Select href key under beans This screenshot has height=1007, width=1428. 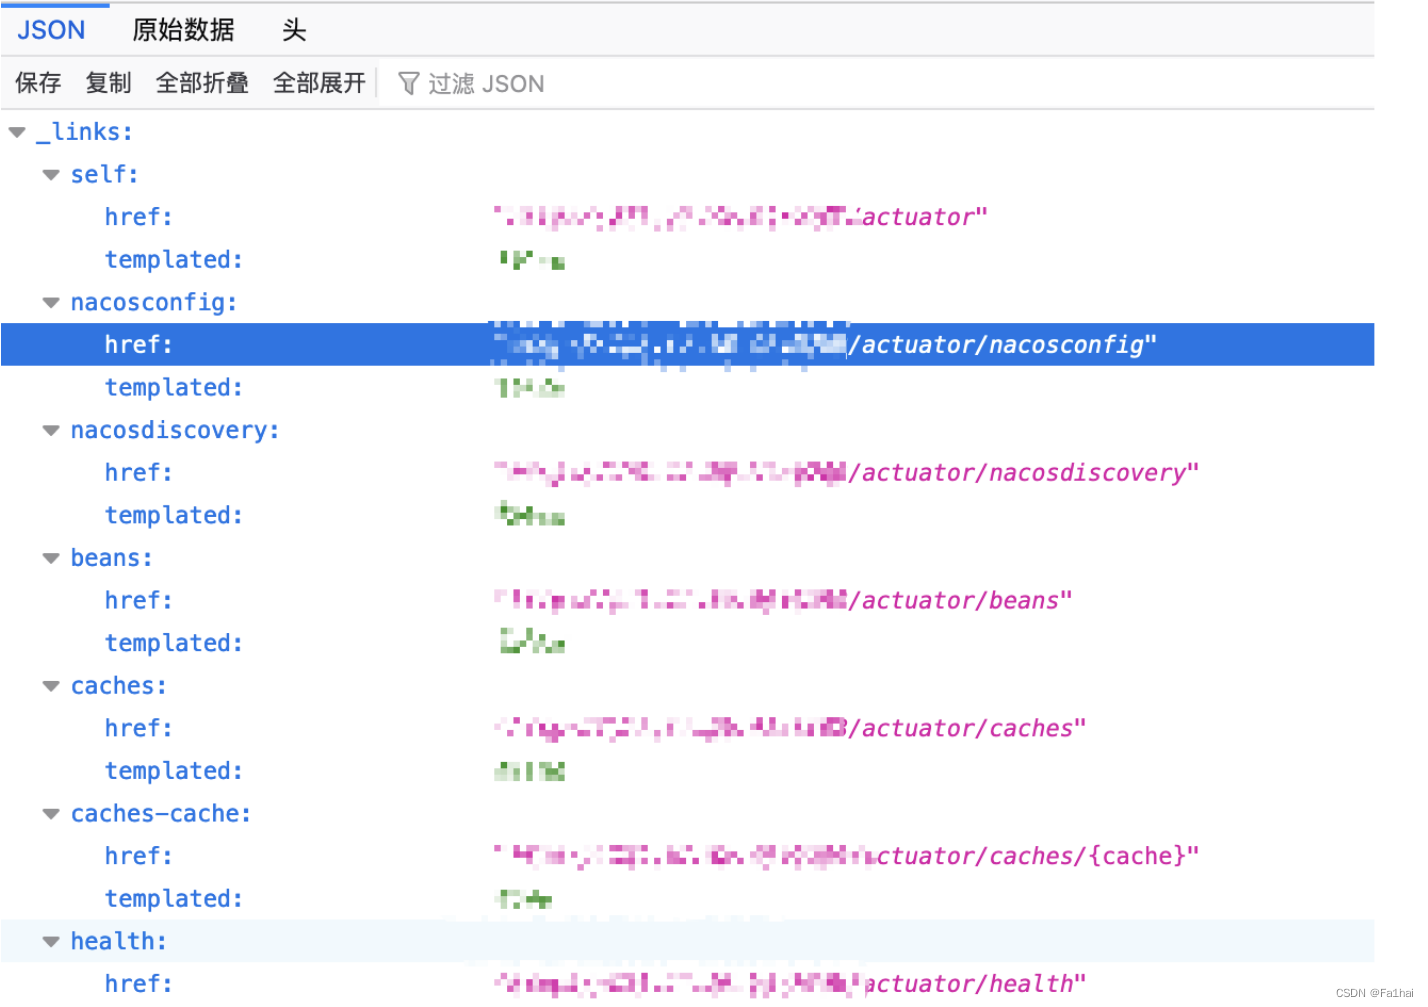click(139, 601)
